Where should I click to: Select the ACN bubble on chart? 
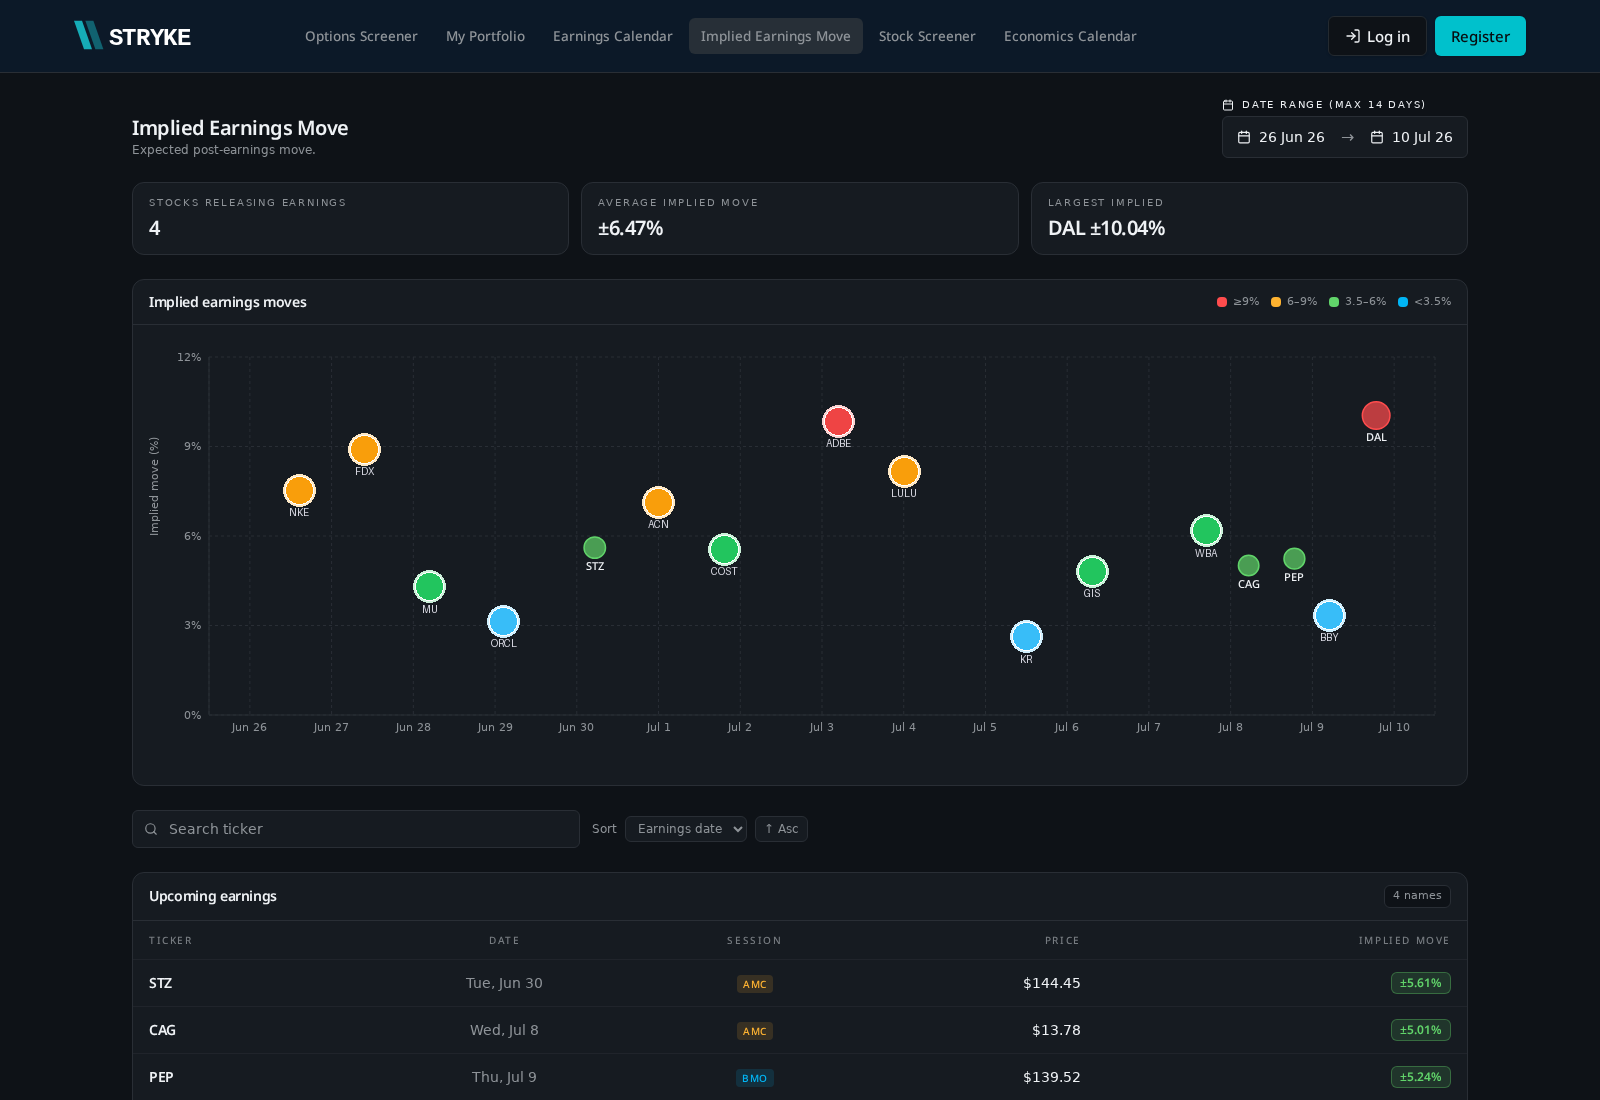658,502
